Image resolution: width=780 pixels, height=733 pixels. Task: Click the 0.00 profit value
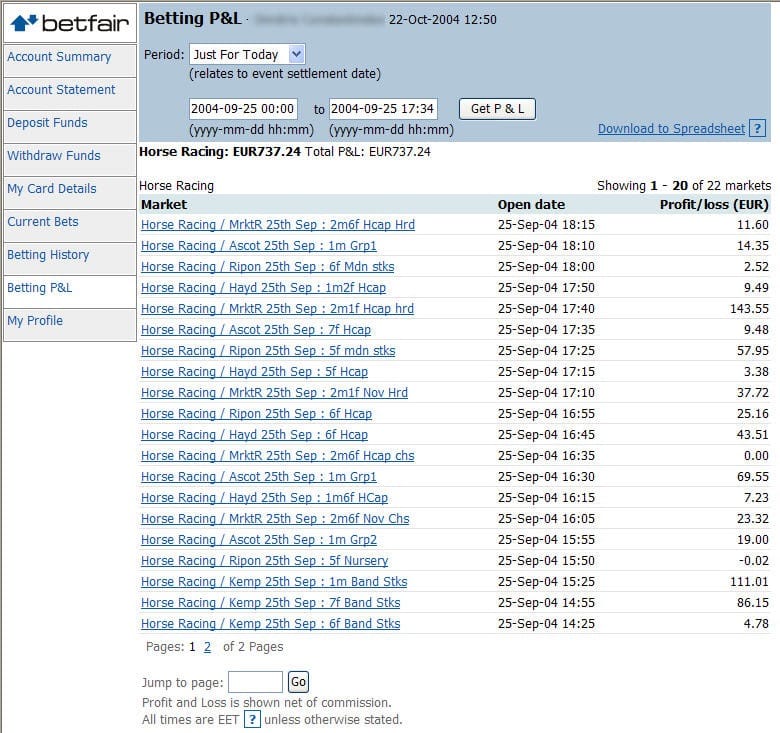click(756, 456)
